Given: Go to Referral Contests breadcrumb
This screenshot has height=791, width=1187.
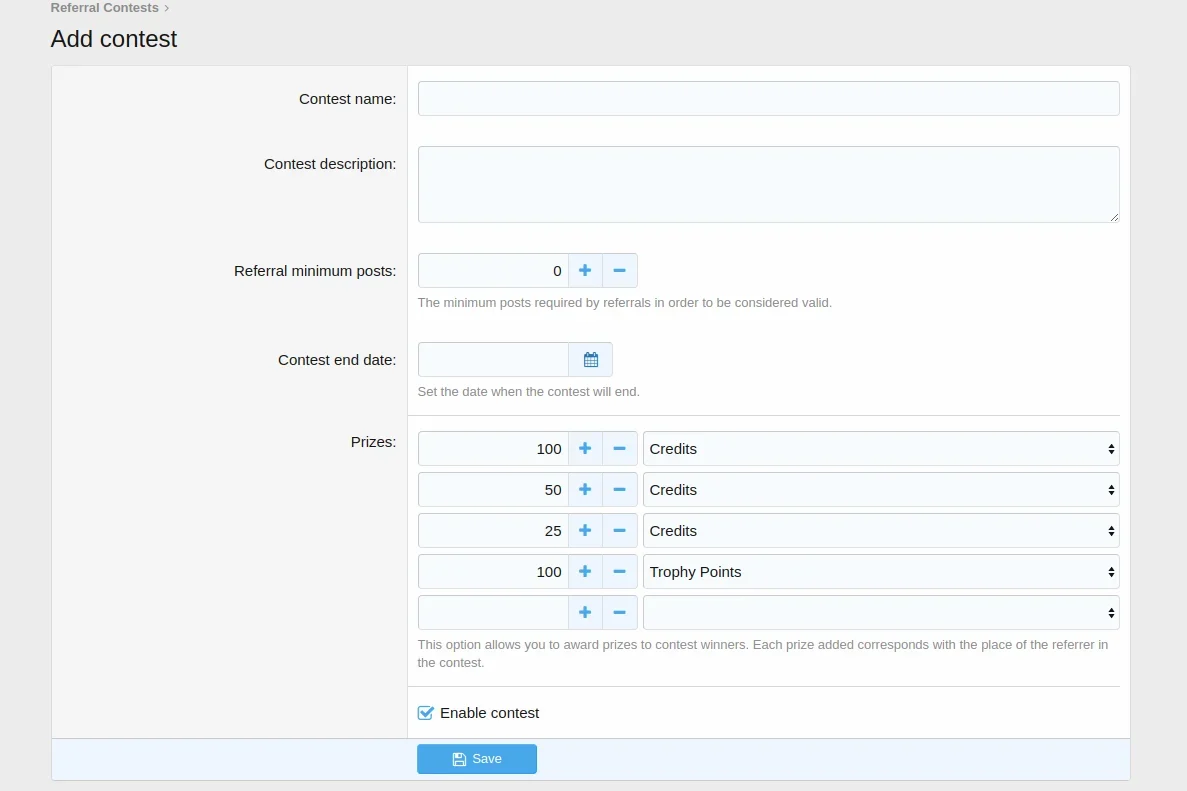Looking at the screenshot, I should (105, 8).
